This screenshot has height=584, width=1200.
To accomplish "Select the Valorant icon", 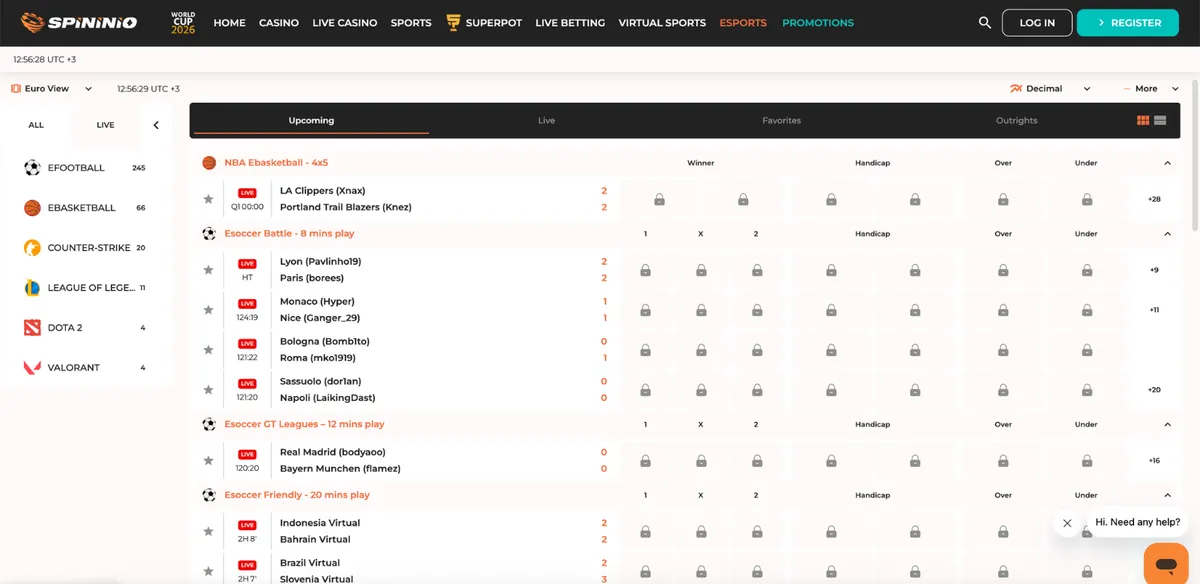I will click(32, 368).
